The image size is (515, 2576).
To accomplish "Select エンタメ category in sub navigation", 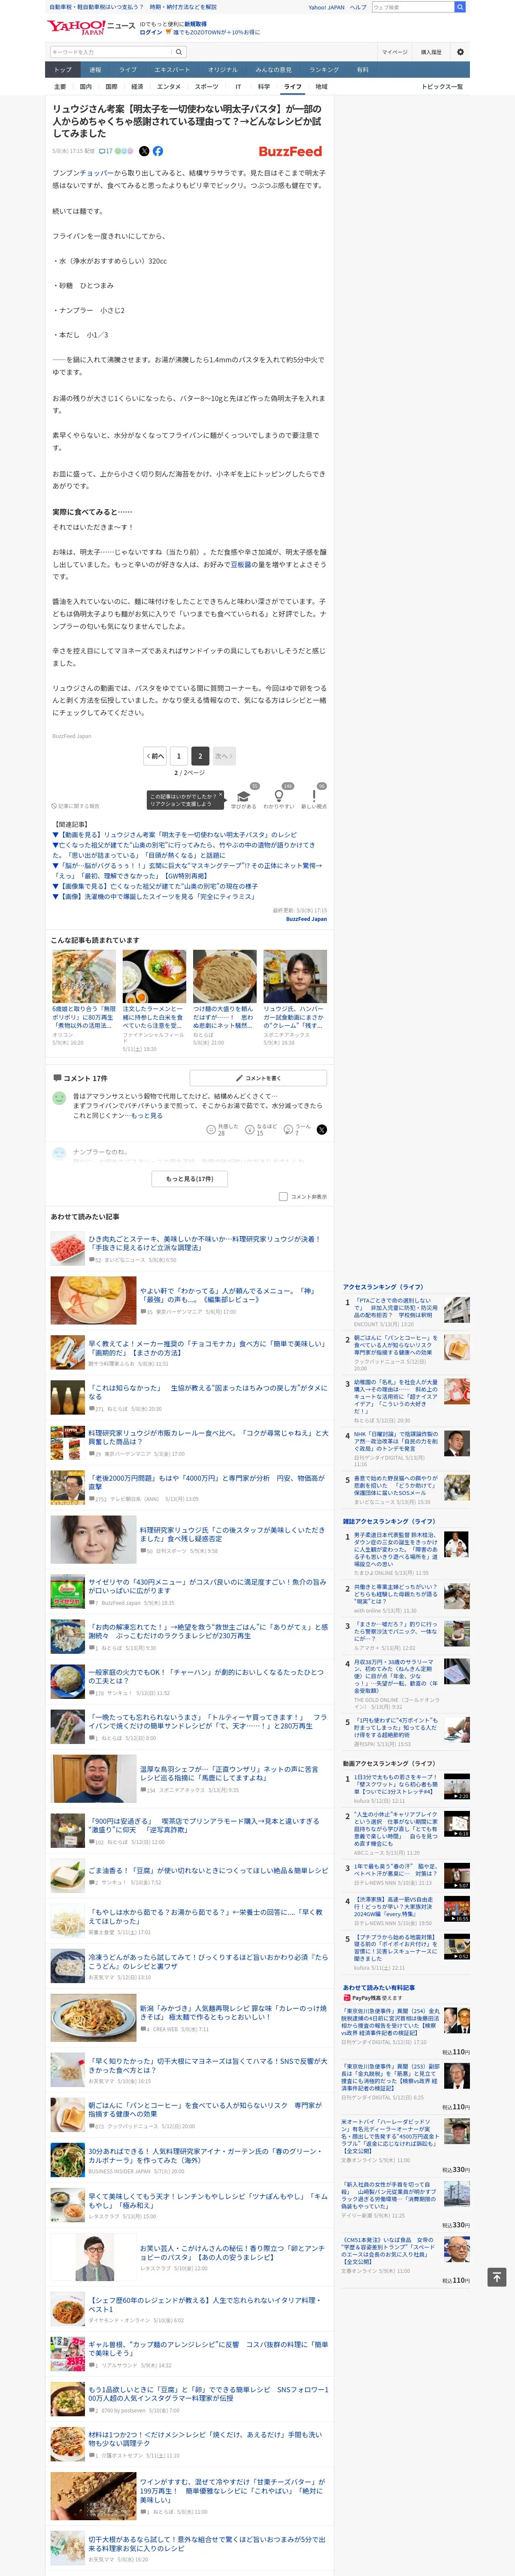I will point(169,87).
